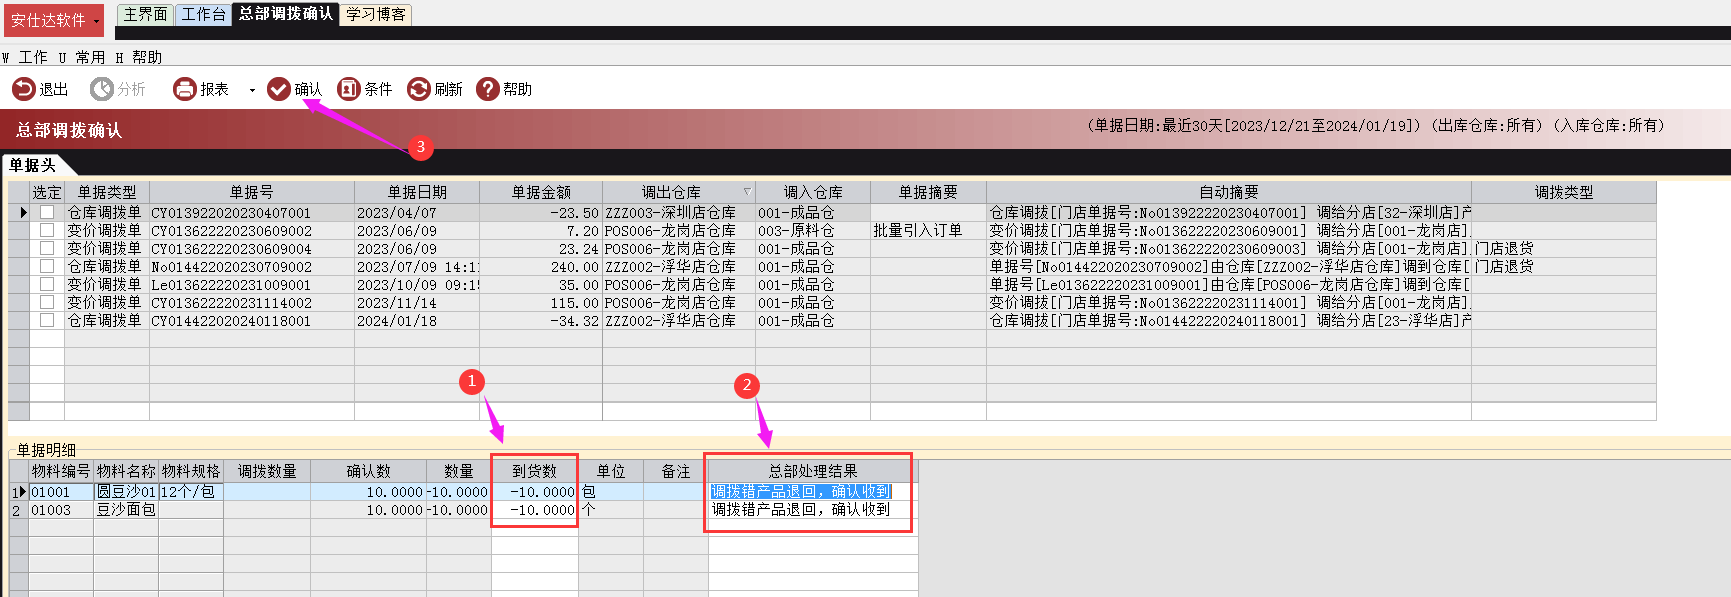
Task: Check the box for CY013622220230609004
Action: coord(47,248)
